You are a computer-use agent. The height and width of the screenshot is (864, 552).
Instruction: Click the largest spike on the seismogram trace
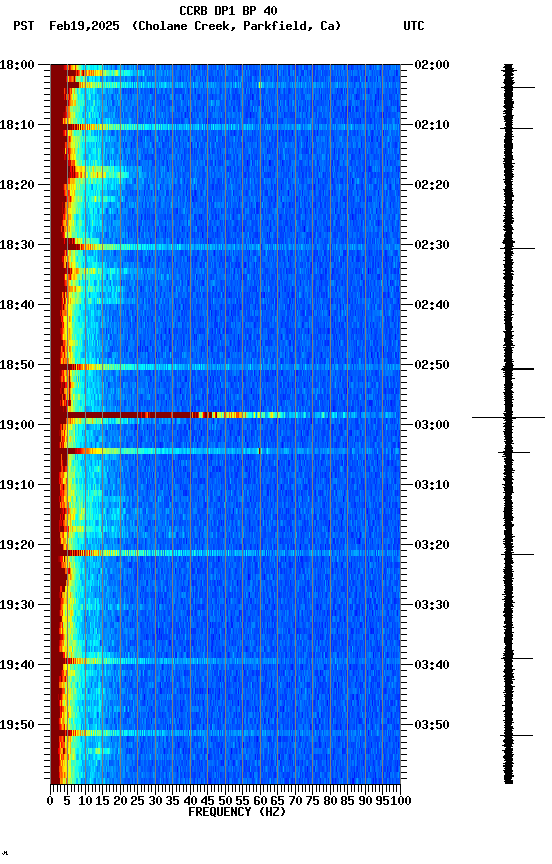(x=508, y=418)
